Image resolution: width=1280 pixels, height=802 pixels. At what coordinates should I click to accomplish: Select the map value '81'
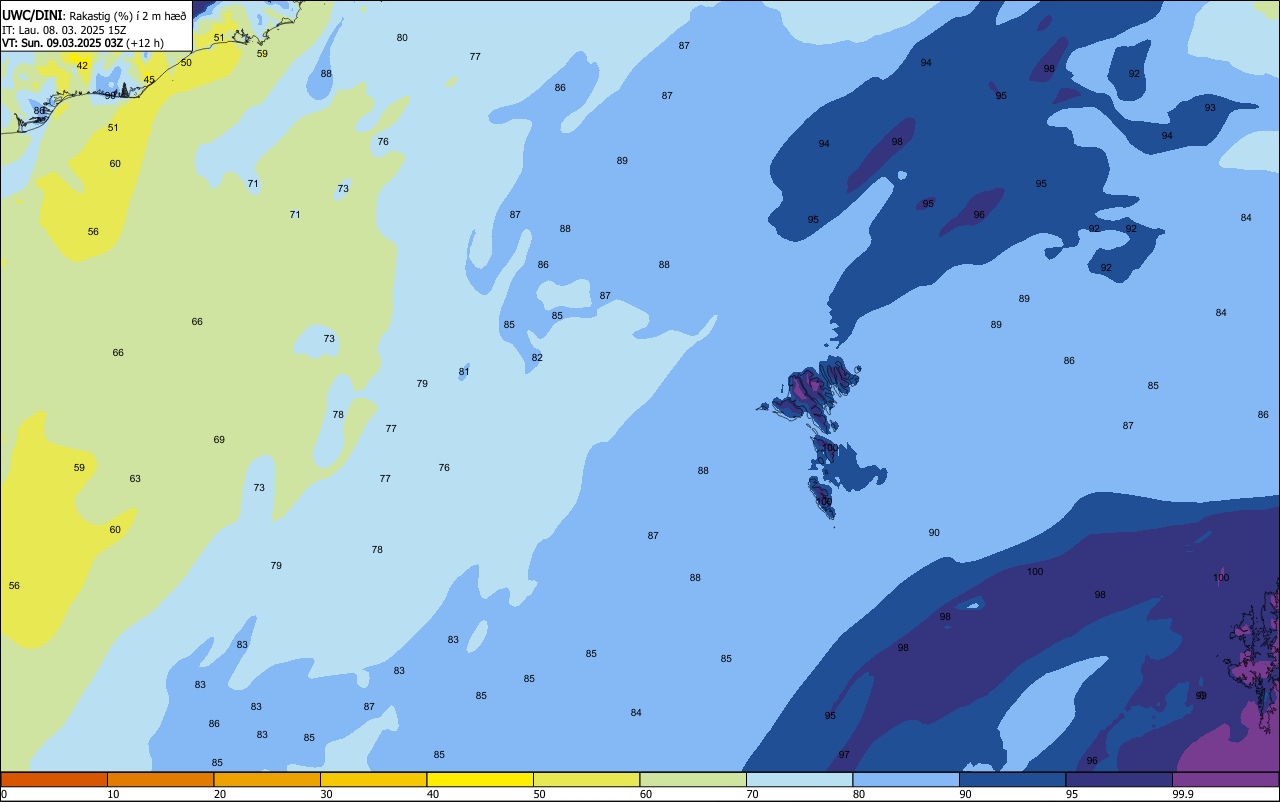[464, 372]
